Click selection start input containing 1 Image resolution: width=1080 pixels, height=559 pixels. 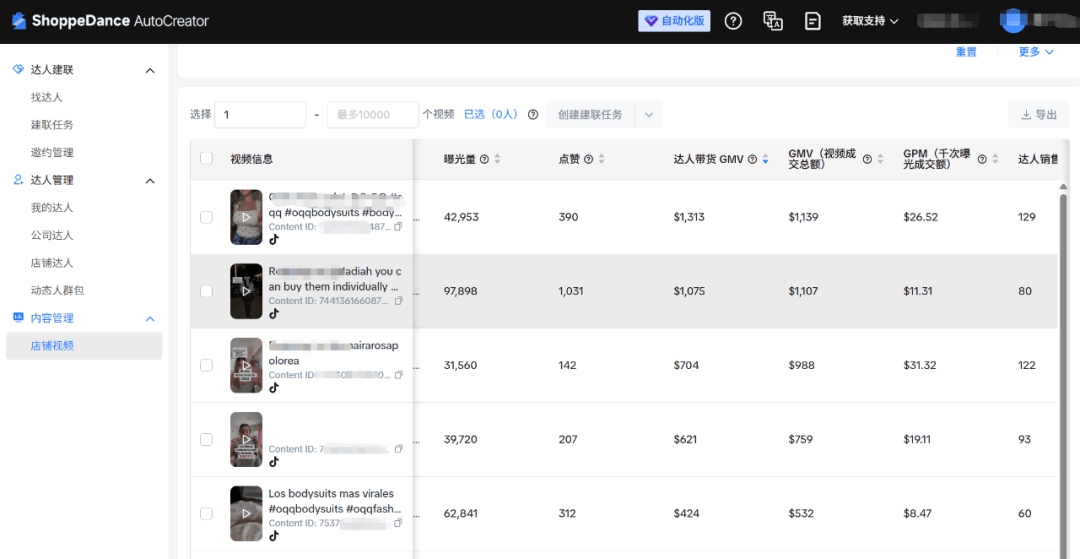260,114
